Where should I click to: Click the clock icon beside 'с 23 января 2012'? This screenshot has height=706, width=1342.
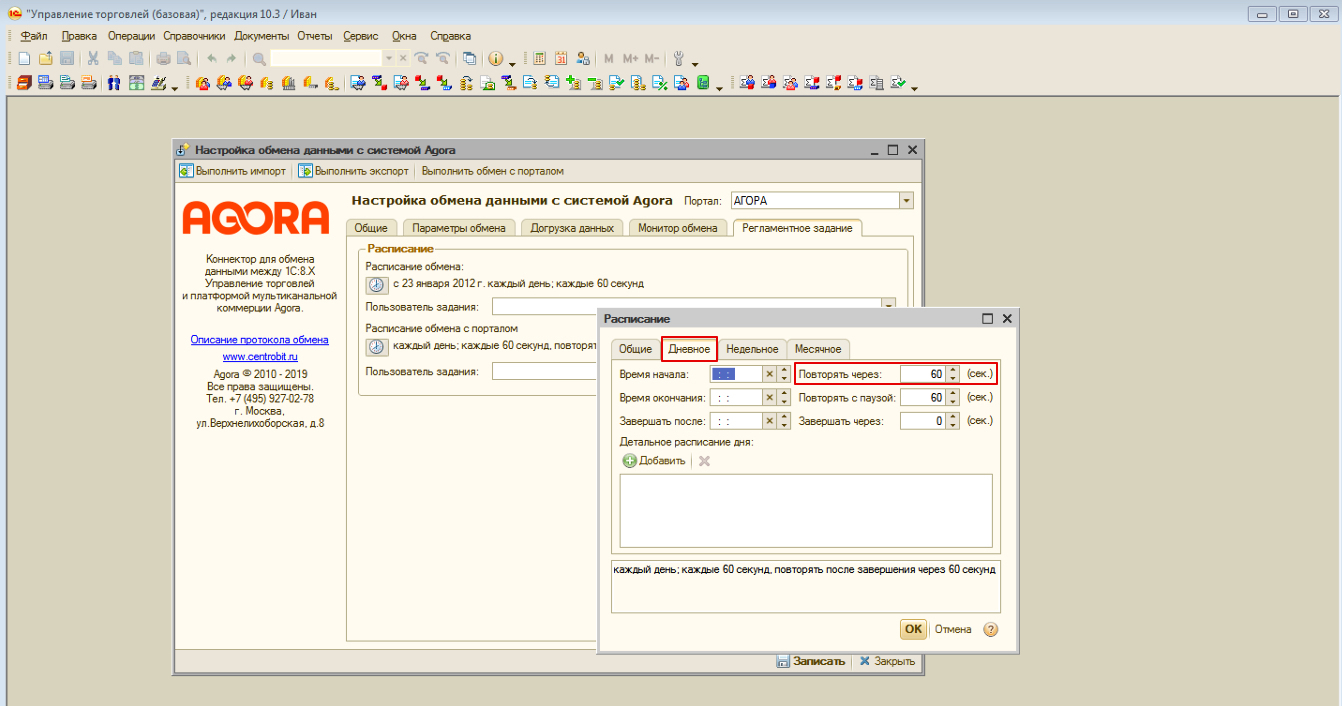point(376,284)
